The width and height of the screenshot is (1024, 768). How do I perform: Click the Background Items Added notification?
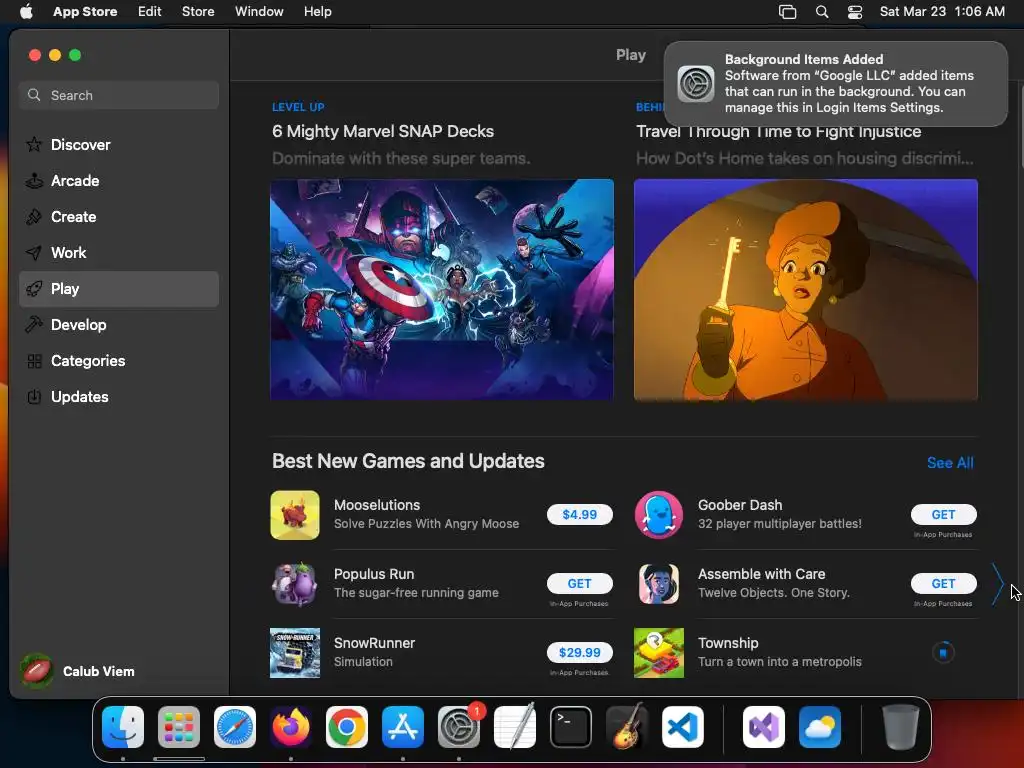point(835,84)
